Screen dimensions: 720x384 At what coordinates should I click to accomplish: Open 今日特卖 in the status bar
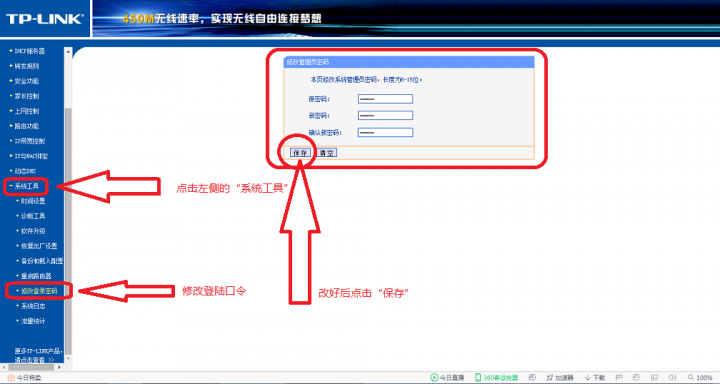click(x=24, y=378)
